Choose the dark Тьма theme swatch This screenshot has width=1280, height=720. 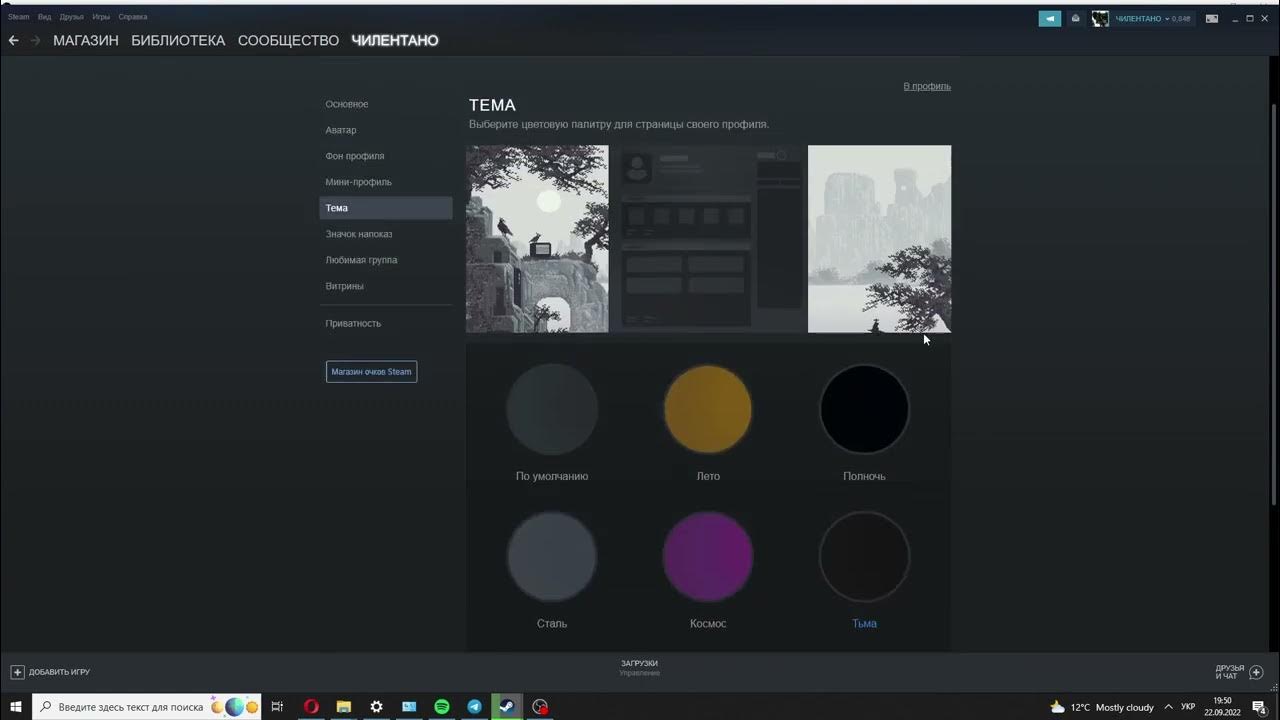[x=864, y=556]
